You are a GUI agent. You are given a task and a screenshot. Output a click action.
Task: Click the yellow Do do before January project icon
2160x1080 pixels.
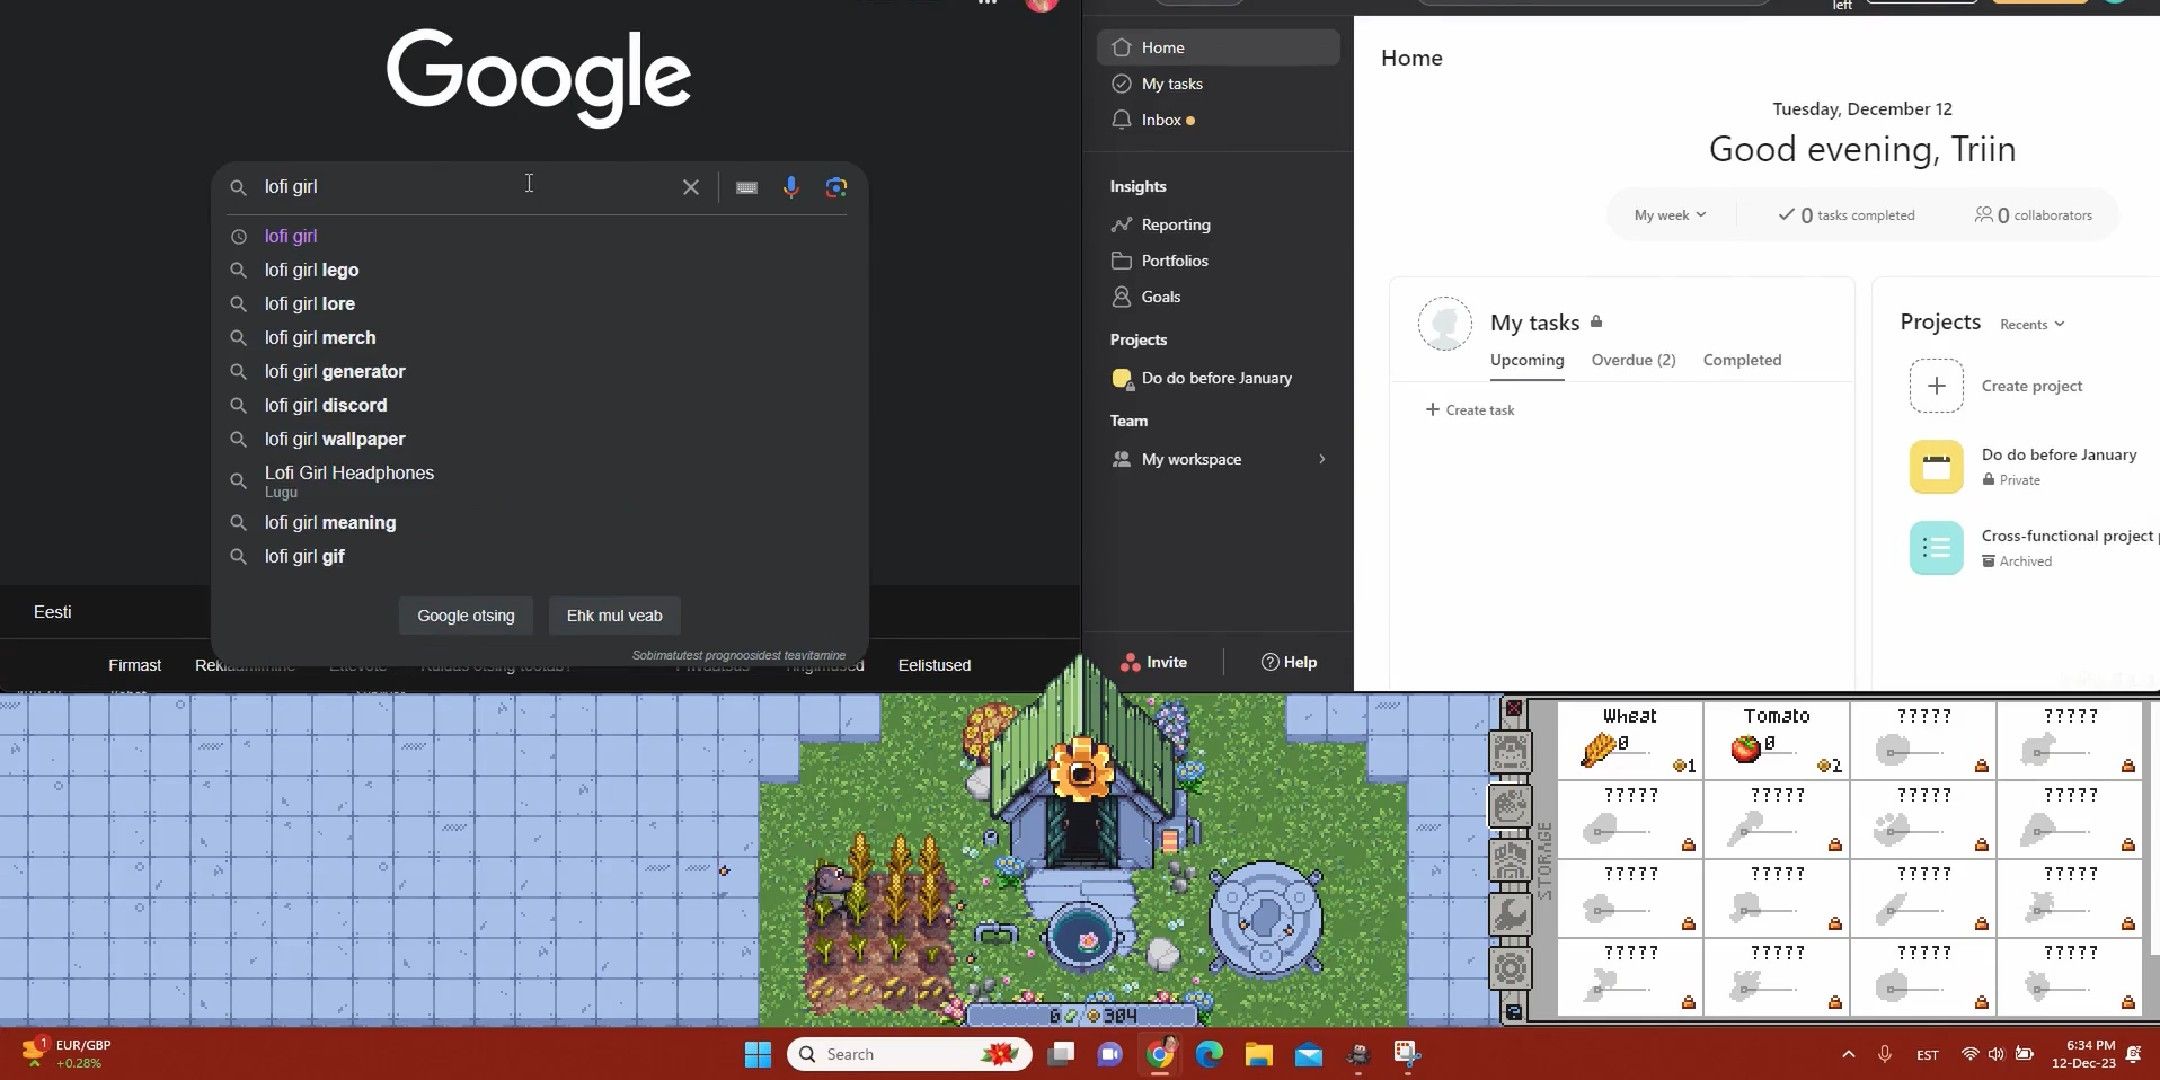(x=1936, y=467)
